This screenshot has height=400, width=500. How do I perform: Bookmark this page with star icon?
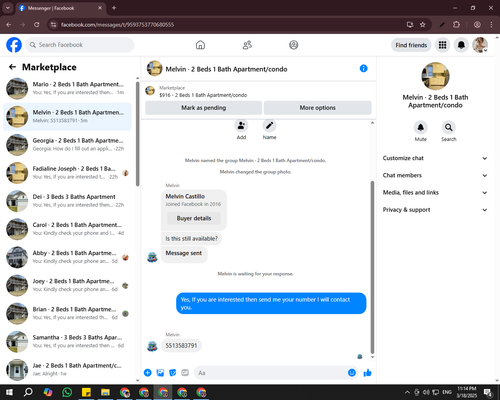423,25
